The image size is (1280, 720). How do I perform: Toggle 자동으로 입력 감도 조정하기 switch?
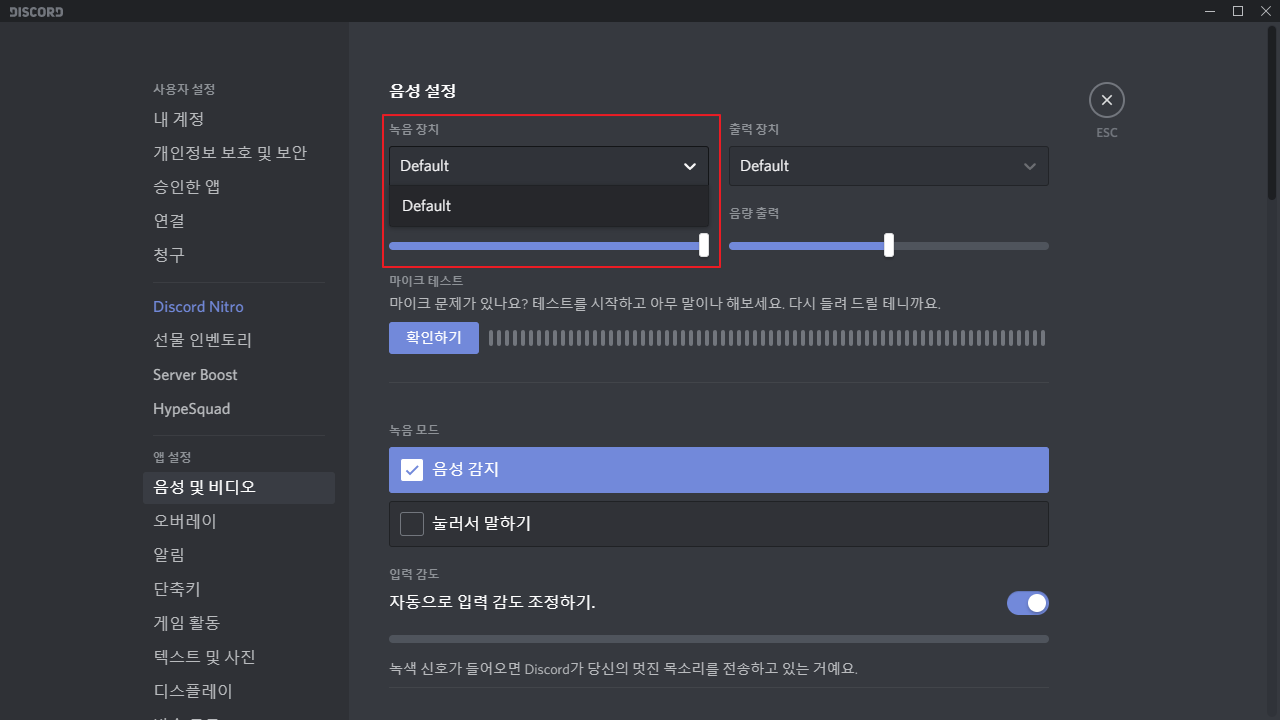pos(1028,603)
